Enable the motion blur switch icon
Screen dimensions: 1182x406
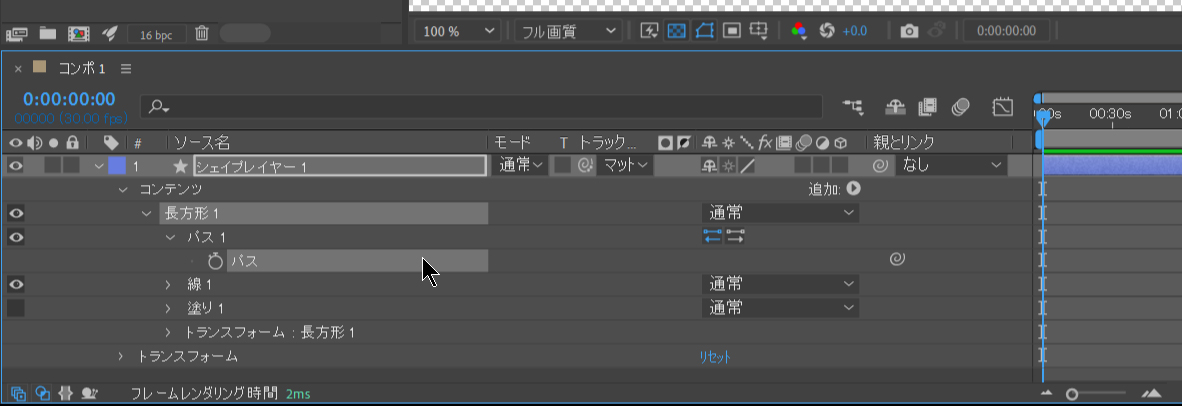[961, 106]
